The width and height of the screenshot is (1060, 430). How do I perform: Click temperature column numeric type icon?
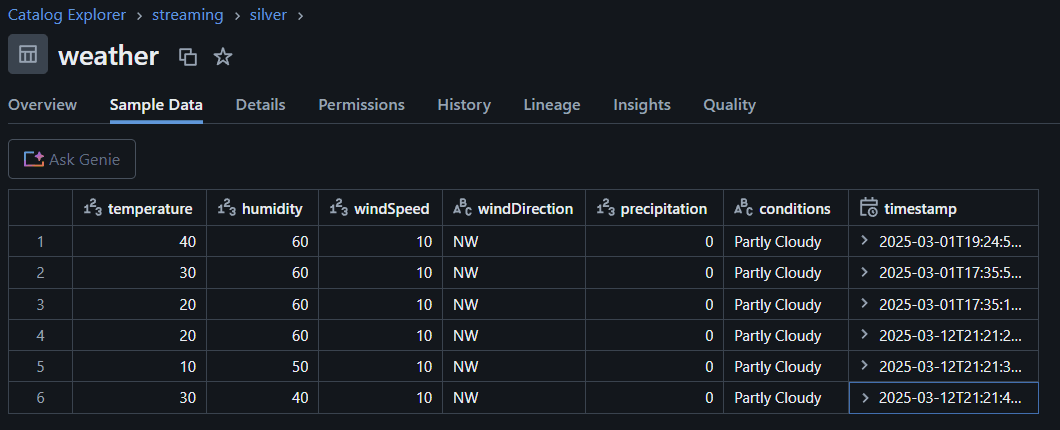(92, 209)
